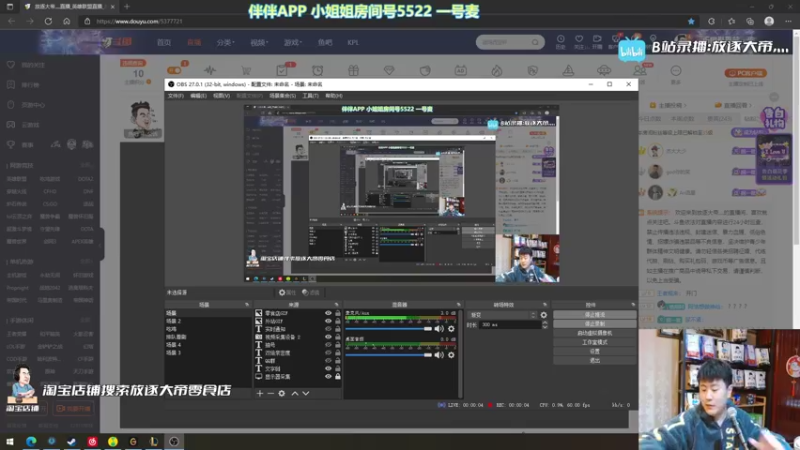Open the Douyu pulse waveform icon
The image size is (800, 450).
210,70
